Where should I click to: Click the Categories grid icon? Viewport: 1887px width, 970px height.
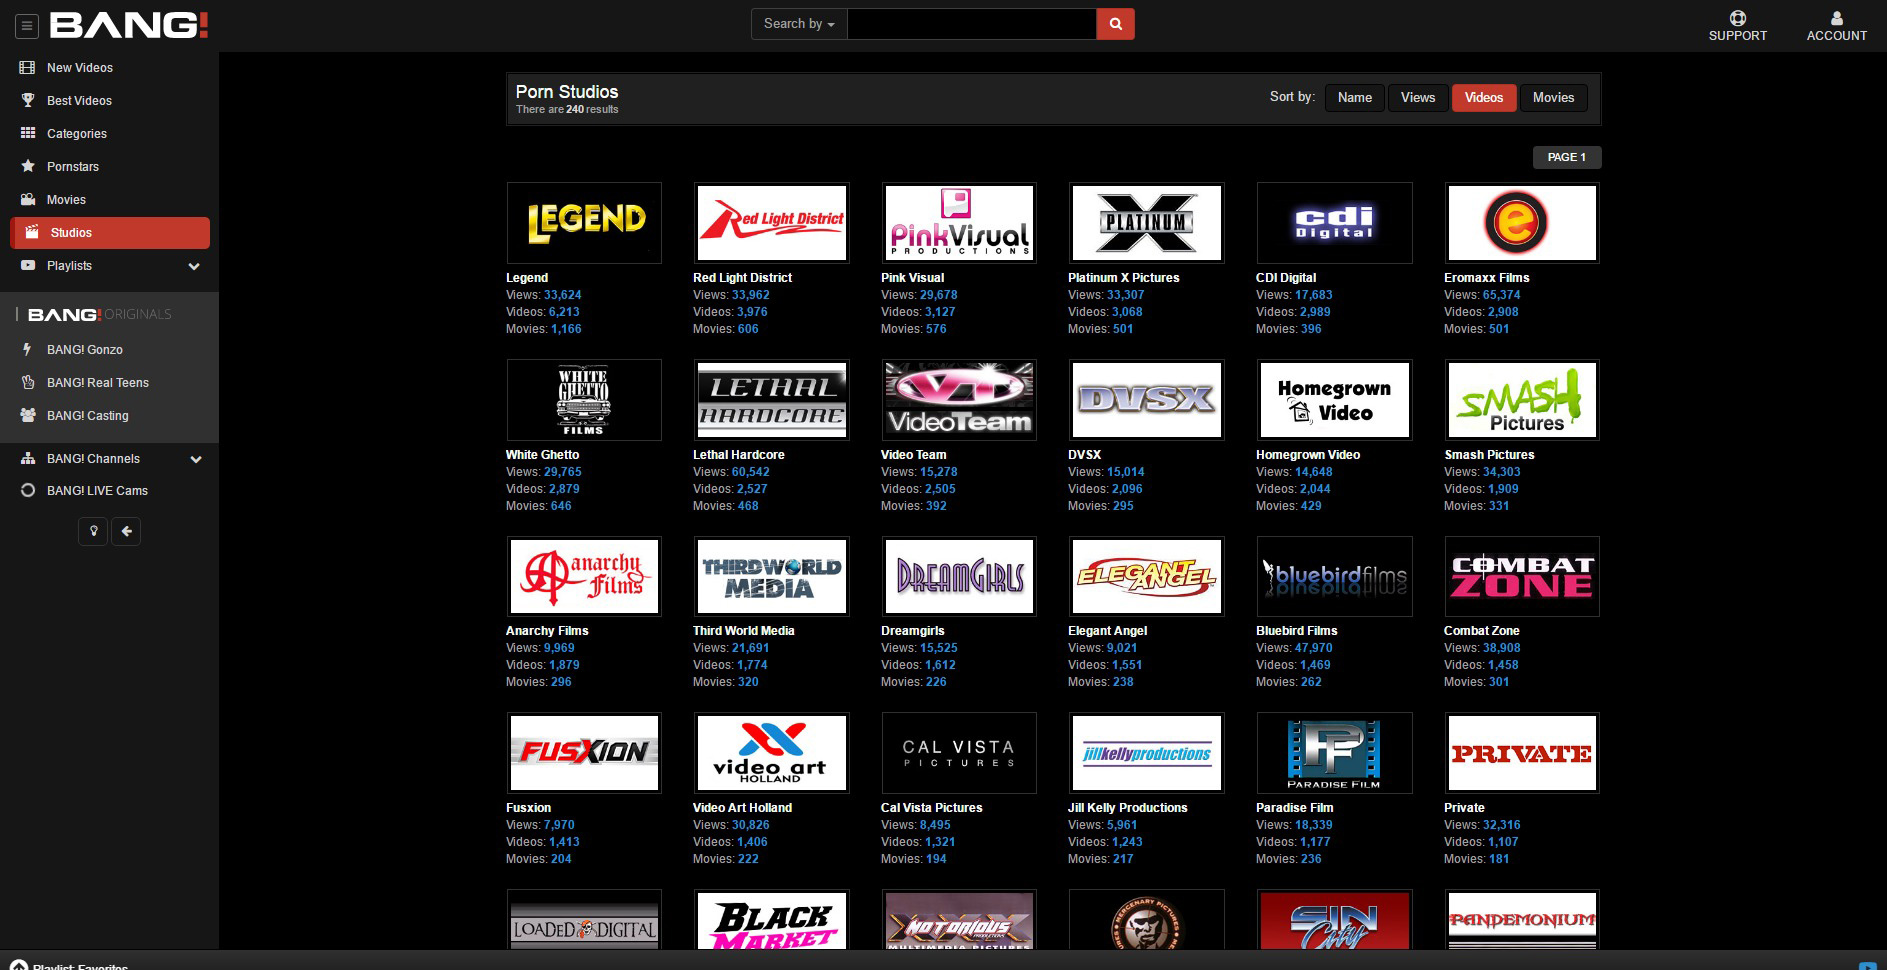(x=28, y=133)
